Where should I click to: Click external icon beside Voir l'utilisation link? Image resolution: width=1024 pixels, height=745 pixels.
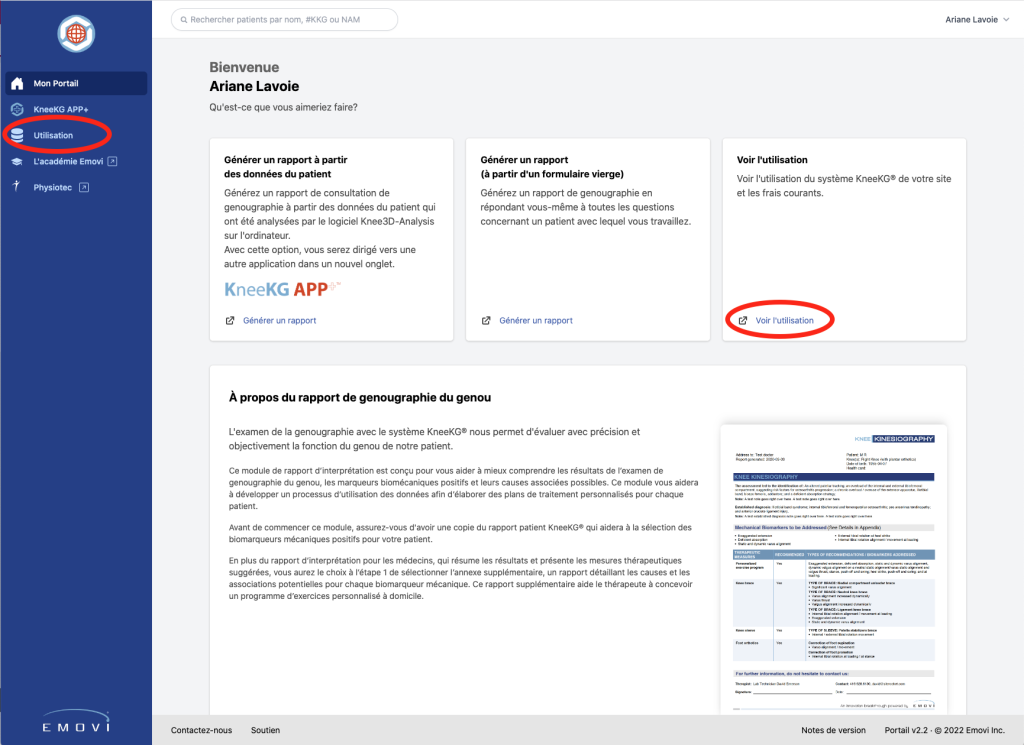743,321
